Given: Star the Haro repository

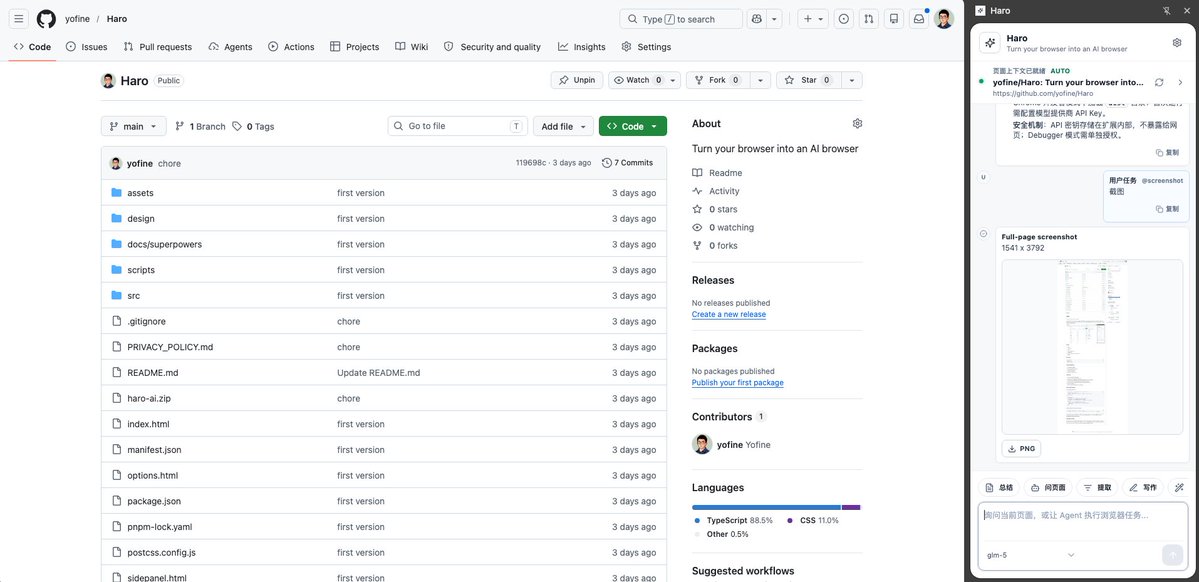Looking at the screenshot, I should click(x=809, y=80).
